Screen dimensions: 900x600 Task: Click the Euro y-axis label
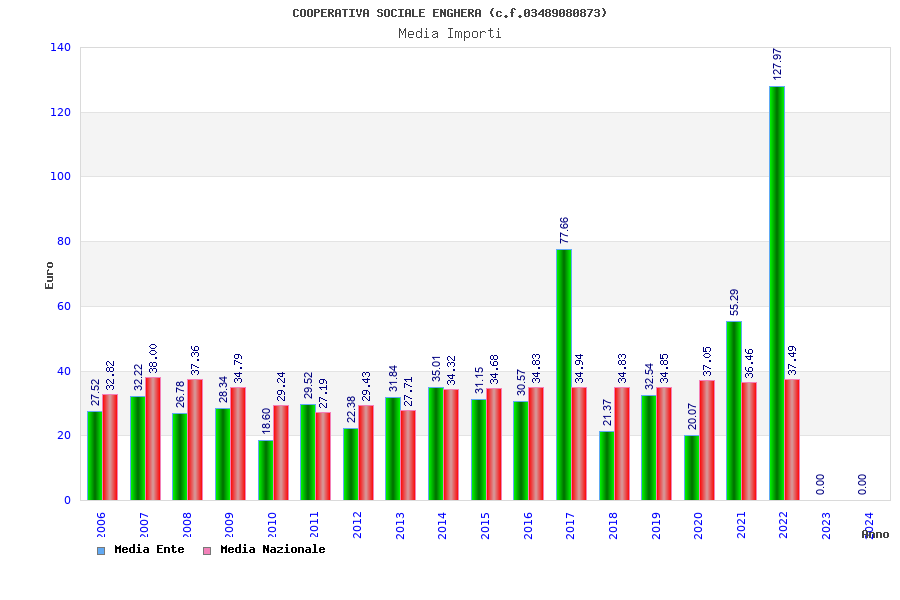pyautogui.click(x=49, y=275)
